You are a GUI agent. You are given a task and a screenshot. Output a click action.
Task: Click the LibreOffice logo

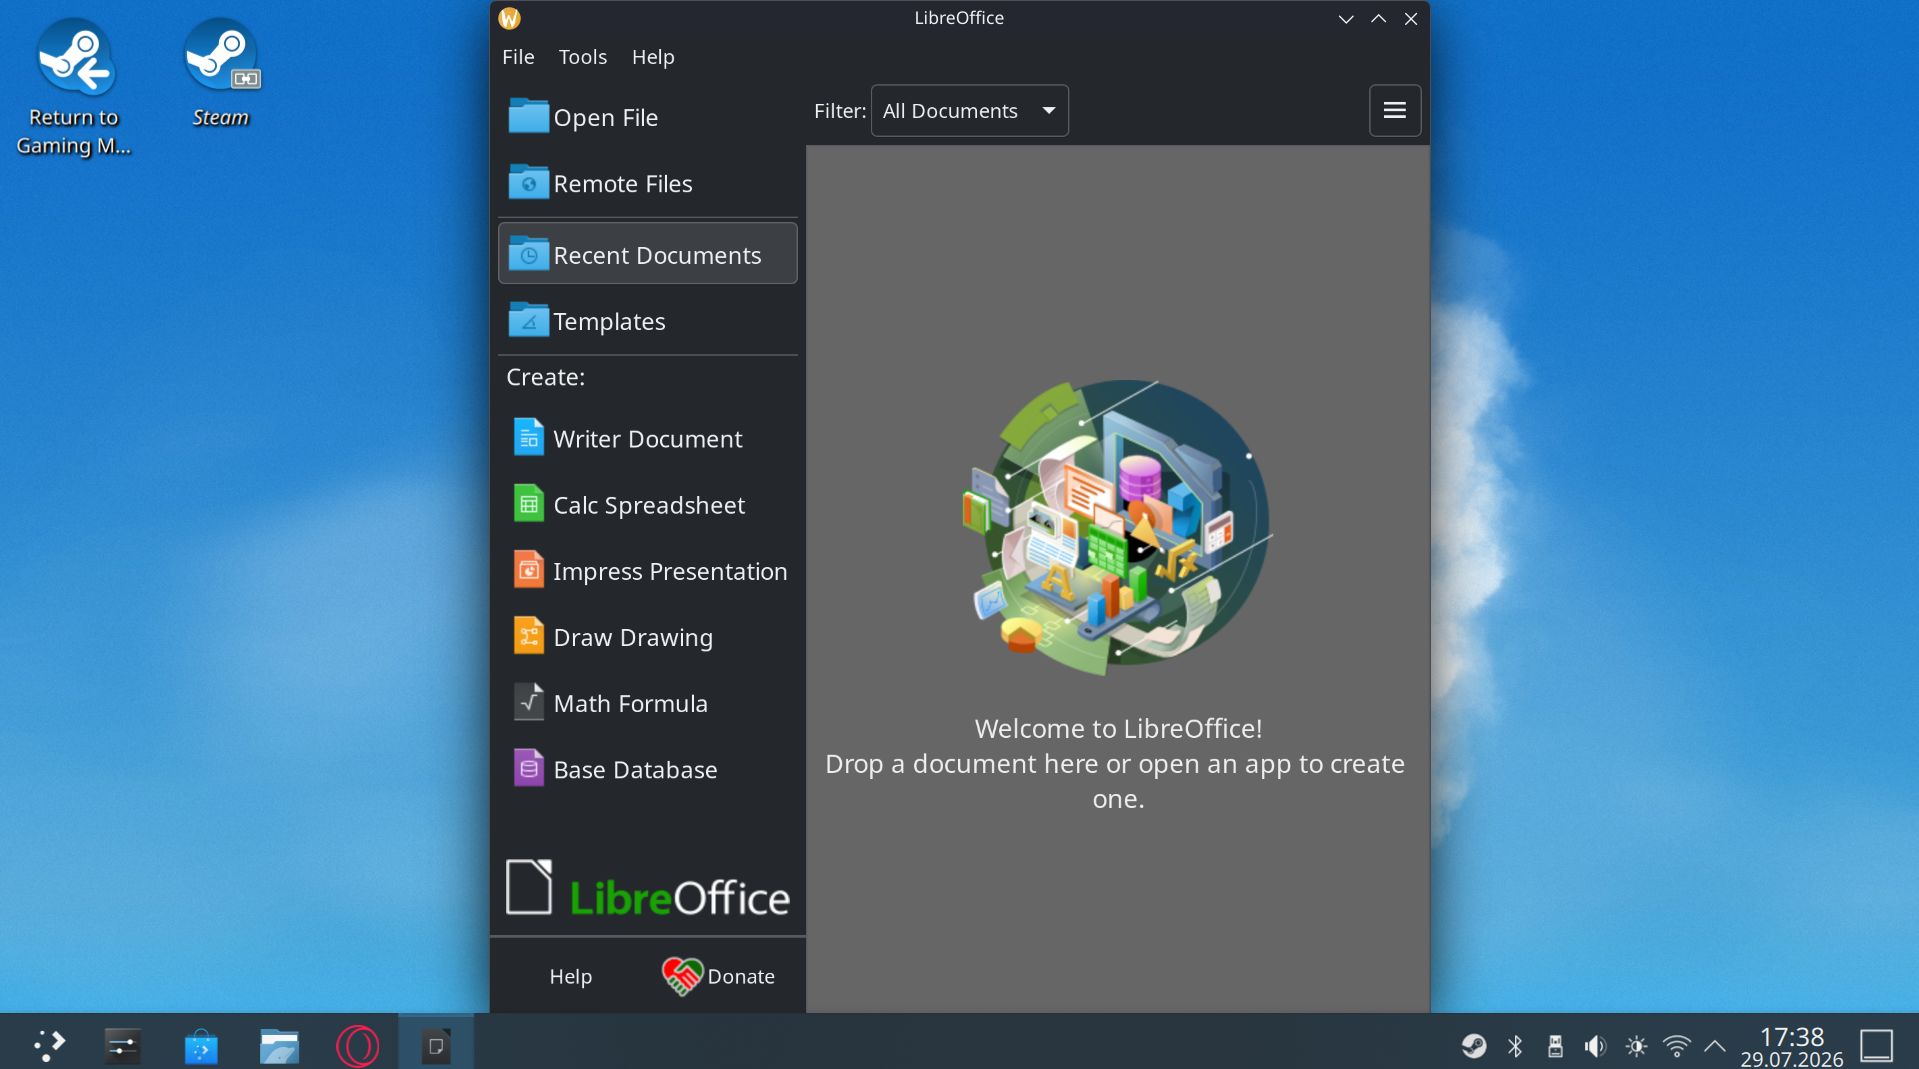tap(647, 888)
